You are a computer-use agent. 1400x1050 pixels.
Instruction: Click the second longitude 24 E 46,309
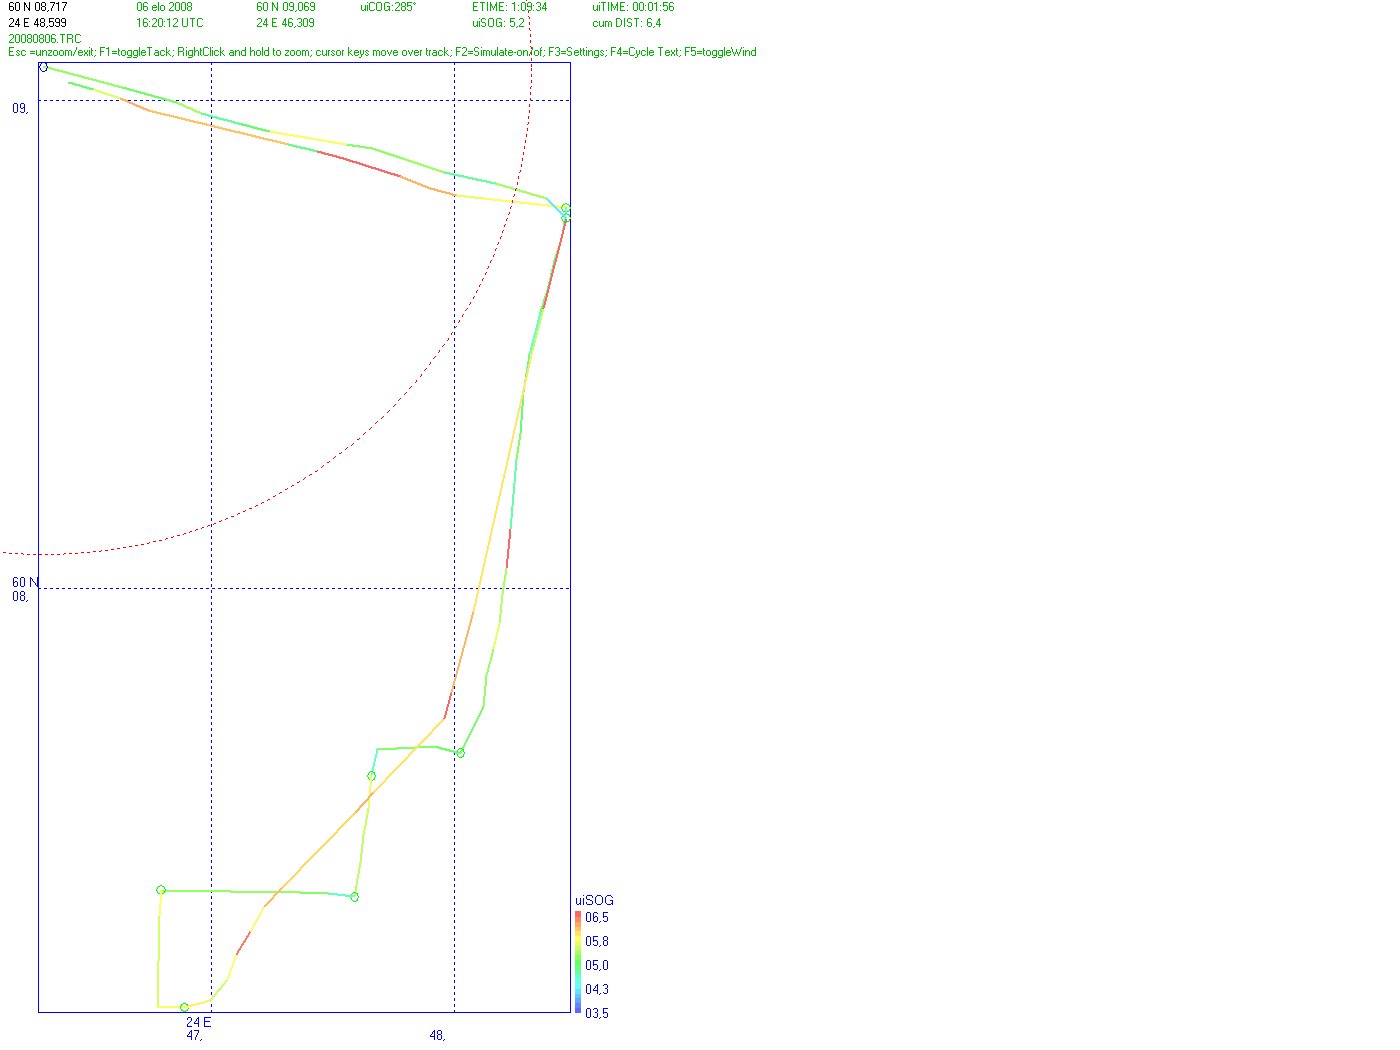286,23
